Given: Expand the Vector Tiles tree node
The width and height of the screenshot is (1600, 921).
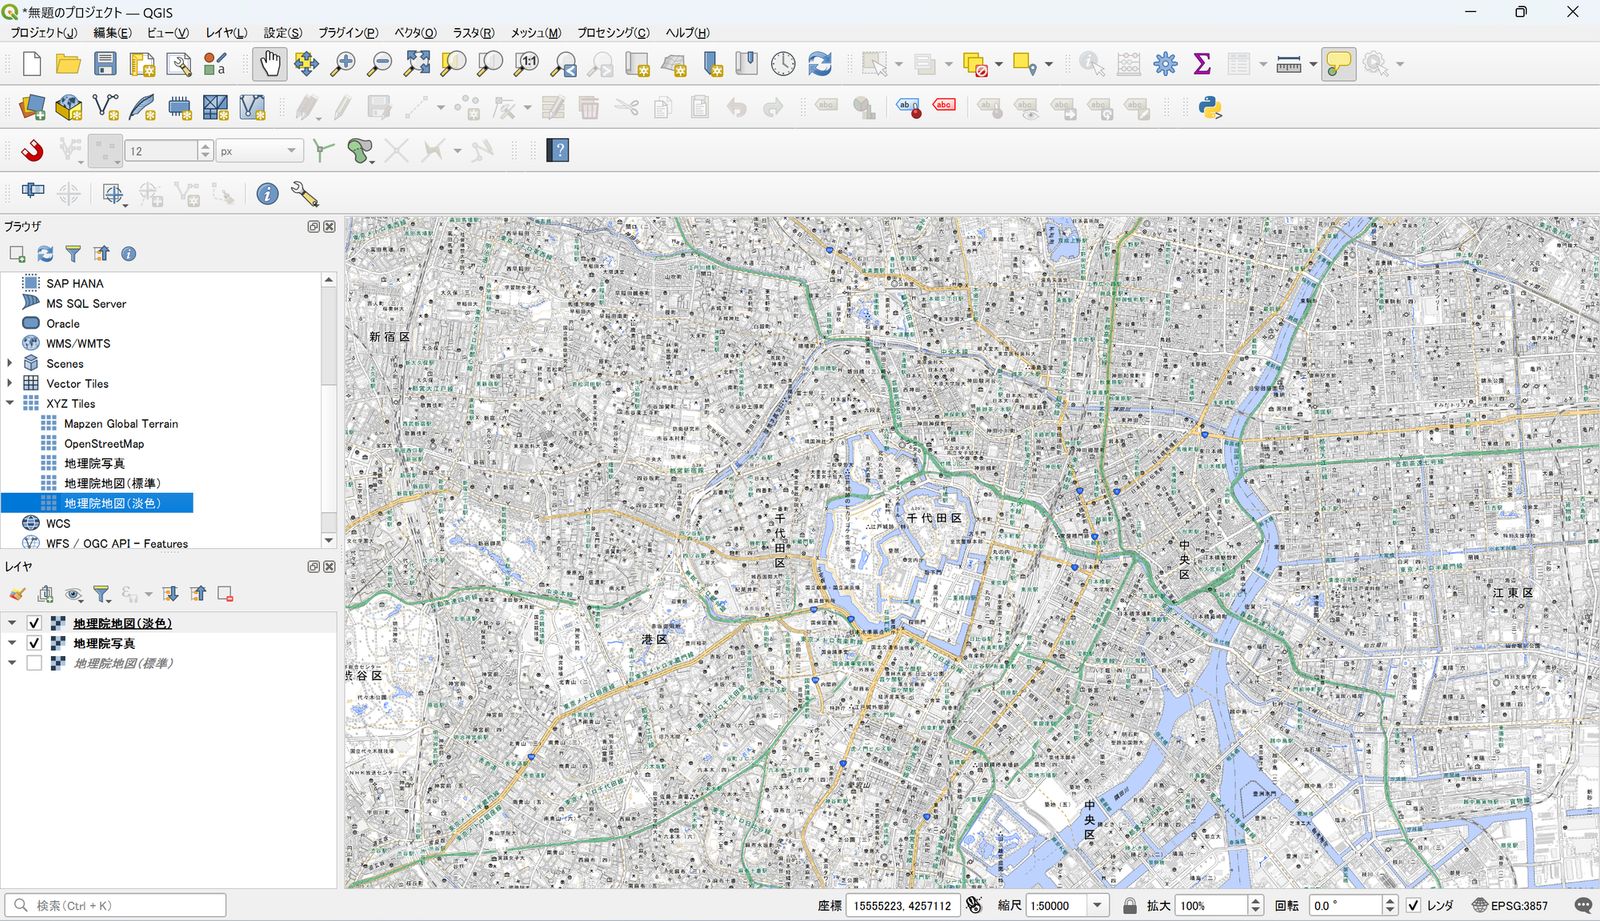Looking at the screenshot, I should coord(10,384).
